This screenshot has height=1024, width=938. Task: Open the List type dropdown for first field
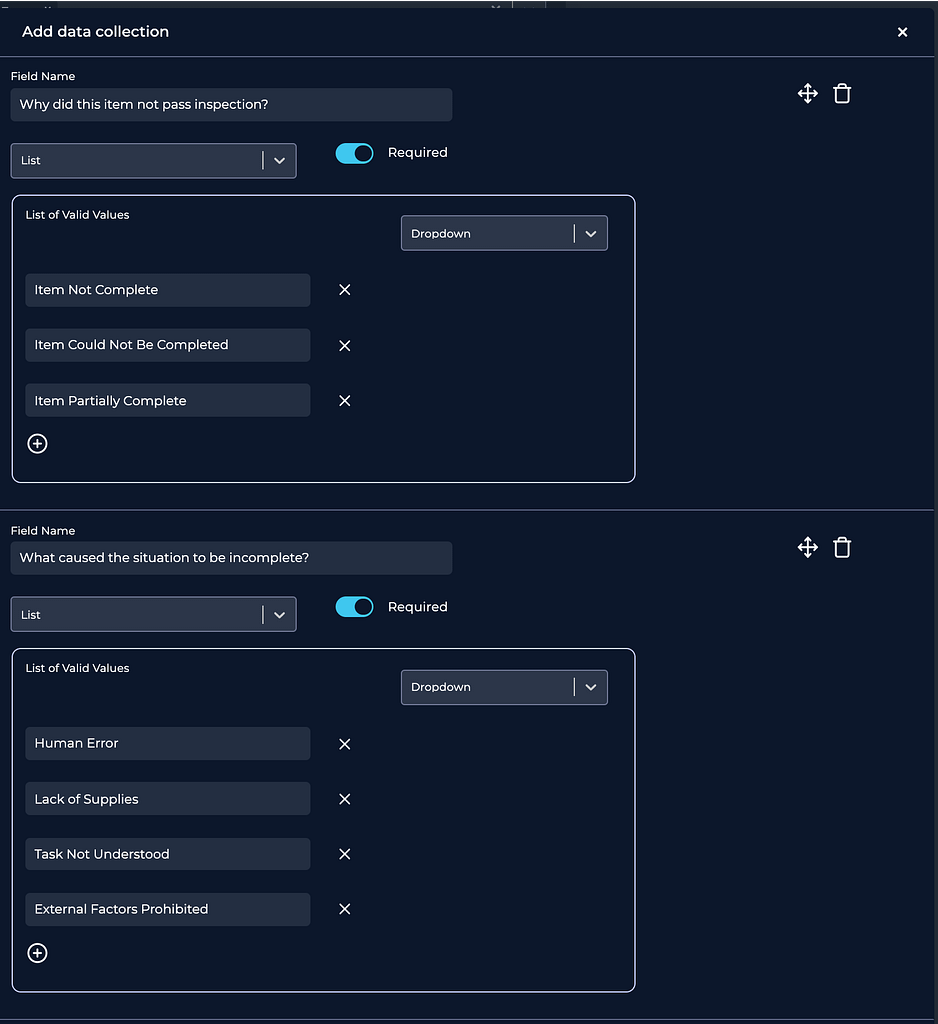tap(153, 161)
